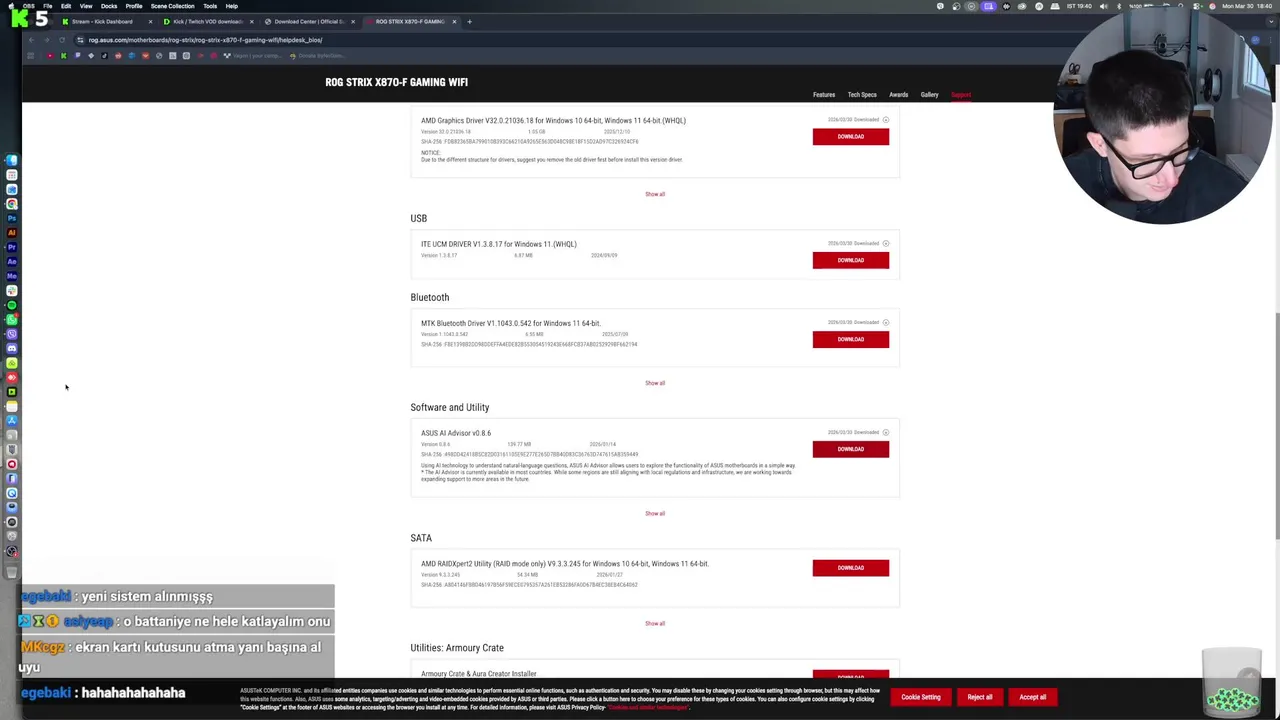
Task: Open Chrome from the dock
Action: pos(11,203)
